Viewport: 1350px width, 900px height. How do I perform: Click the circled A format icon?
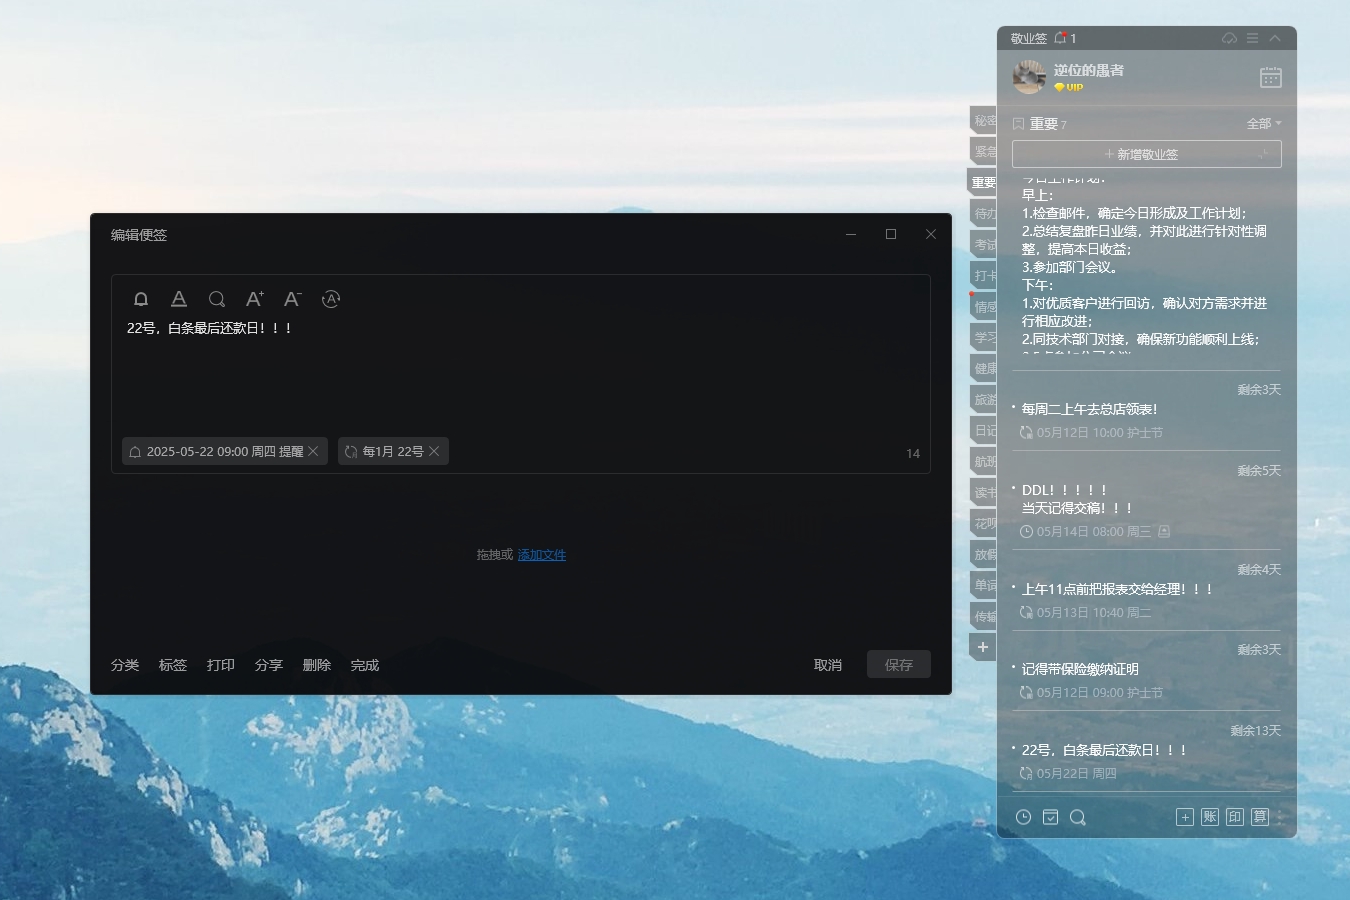[x=331, y=299]
